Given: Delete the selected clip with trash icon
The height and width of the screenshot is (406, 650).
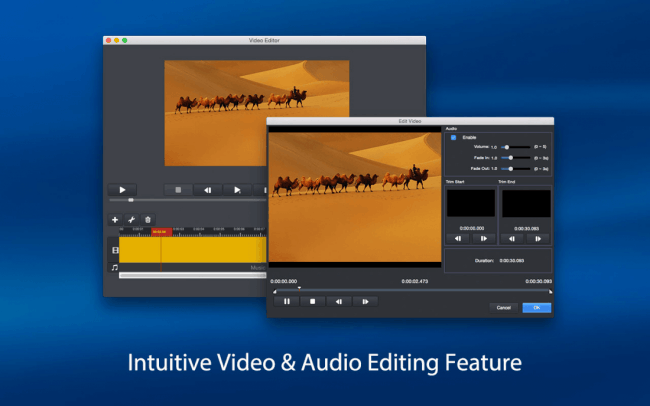Looking at the screenshot, I should point(148,219).
